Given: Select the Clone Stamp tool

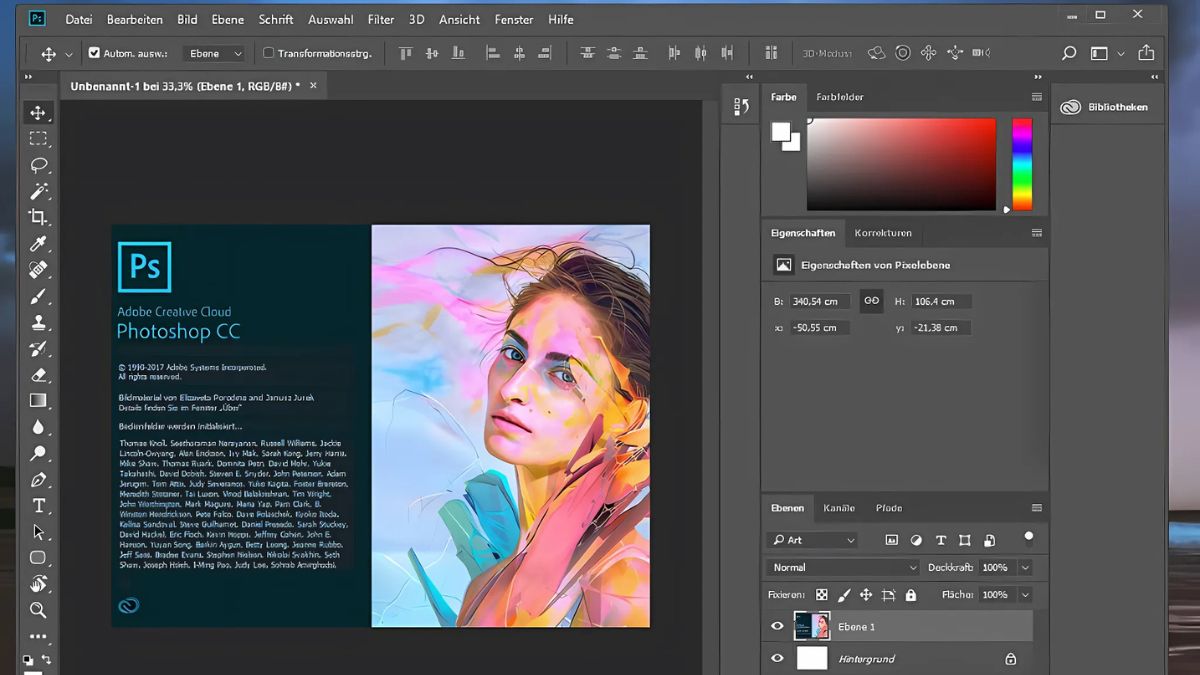Looking at the screenshot, I should [38, 322].
